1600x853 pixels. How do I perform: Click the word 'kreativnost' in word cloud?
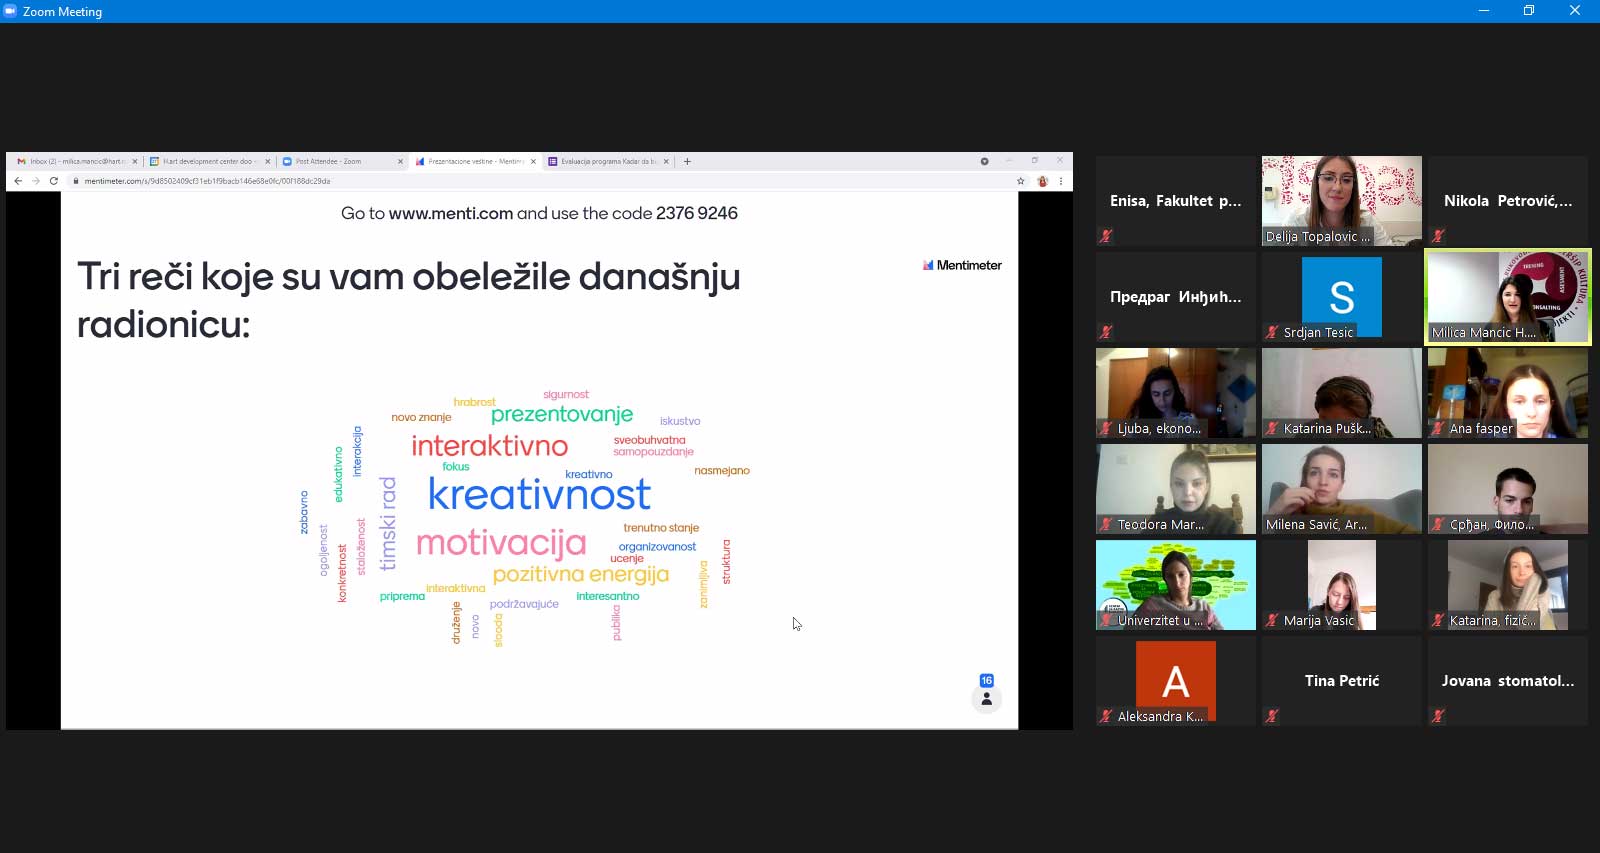[x=539, y=495]
